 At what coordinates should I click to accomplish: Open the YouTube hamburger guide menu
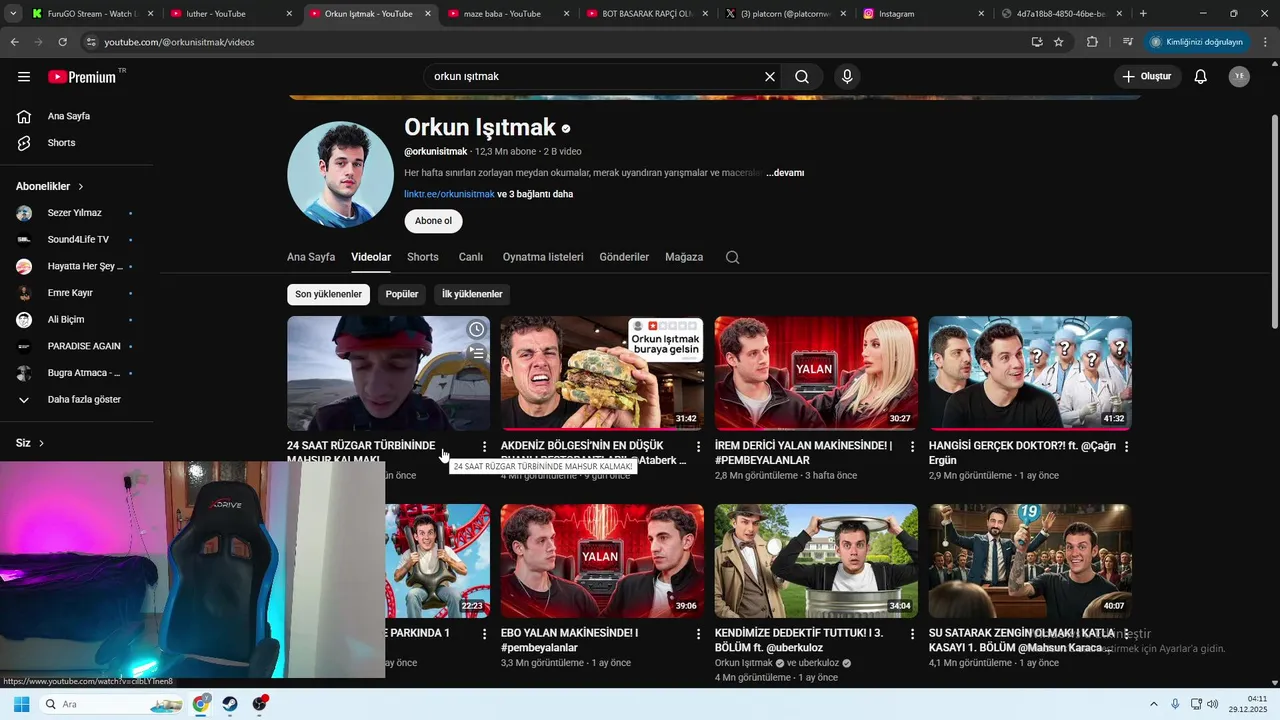(24, 77)
